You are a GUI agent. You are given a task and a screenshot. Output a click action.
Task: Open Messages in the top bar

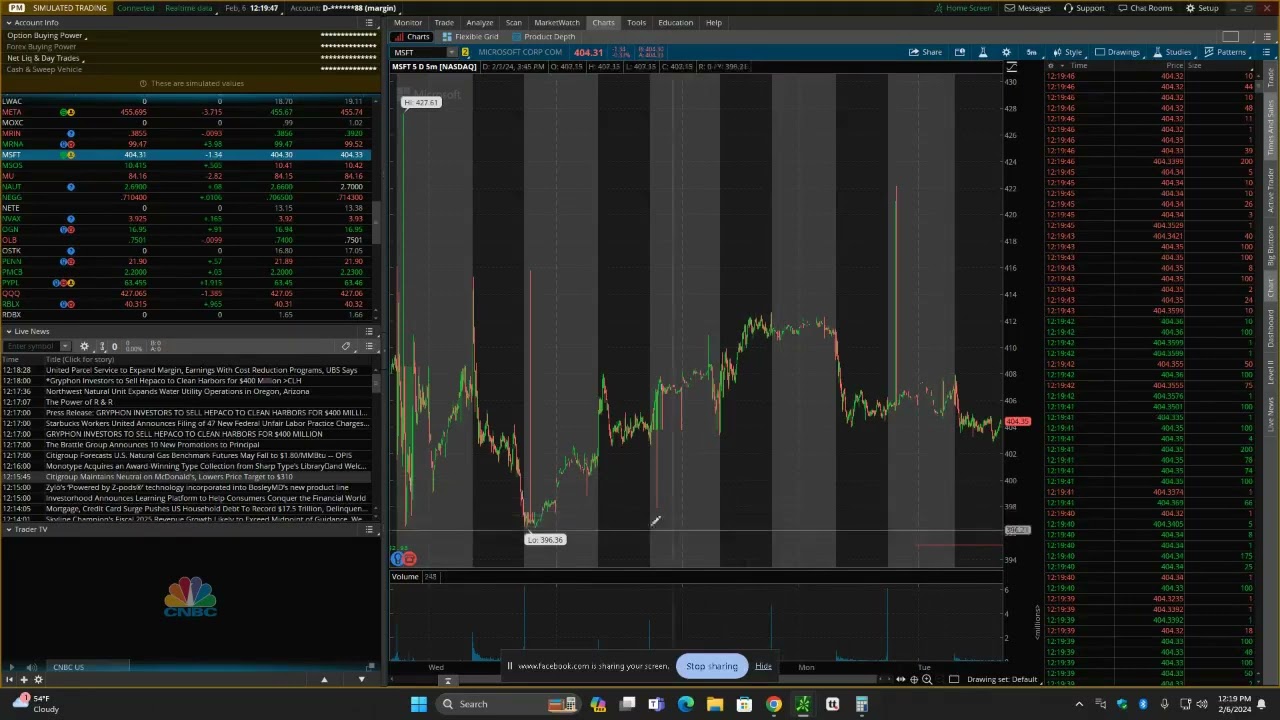(1028, 8)
